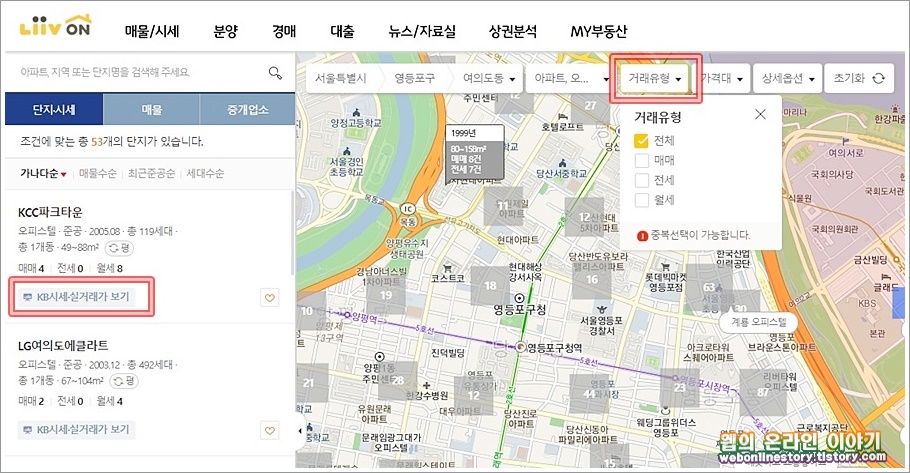Click map cluster marker 16
Image resolution: width=910 pixels, height=473 pixels.
tap(591, 280)
